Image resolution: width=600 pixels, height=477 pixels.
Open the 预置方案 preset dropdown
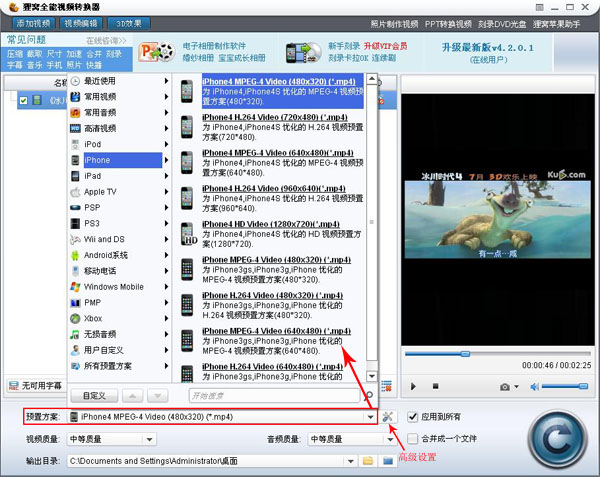click(370, 417)
